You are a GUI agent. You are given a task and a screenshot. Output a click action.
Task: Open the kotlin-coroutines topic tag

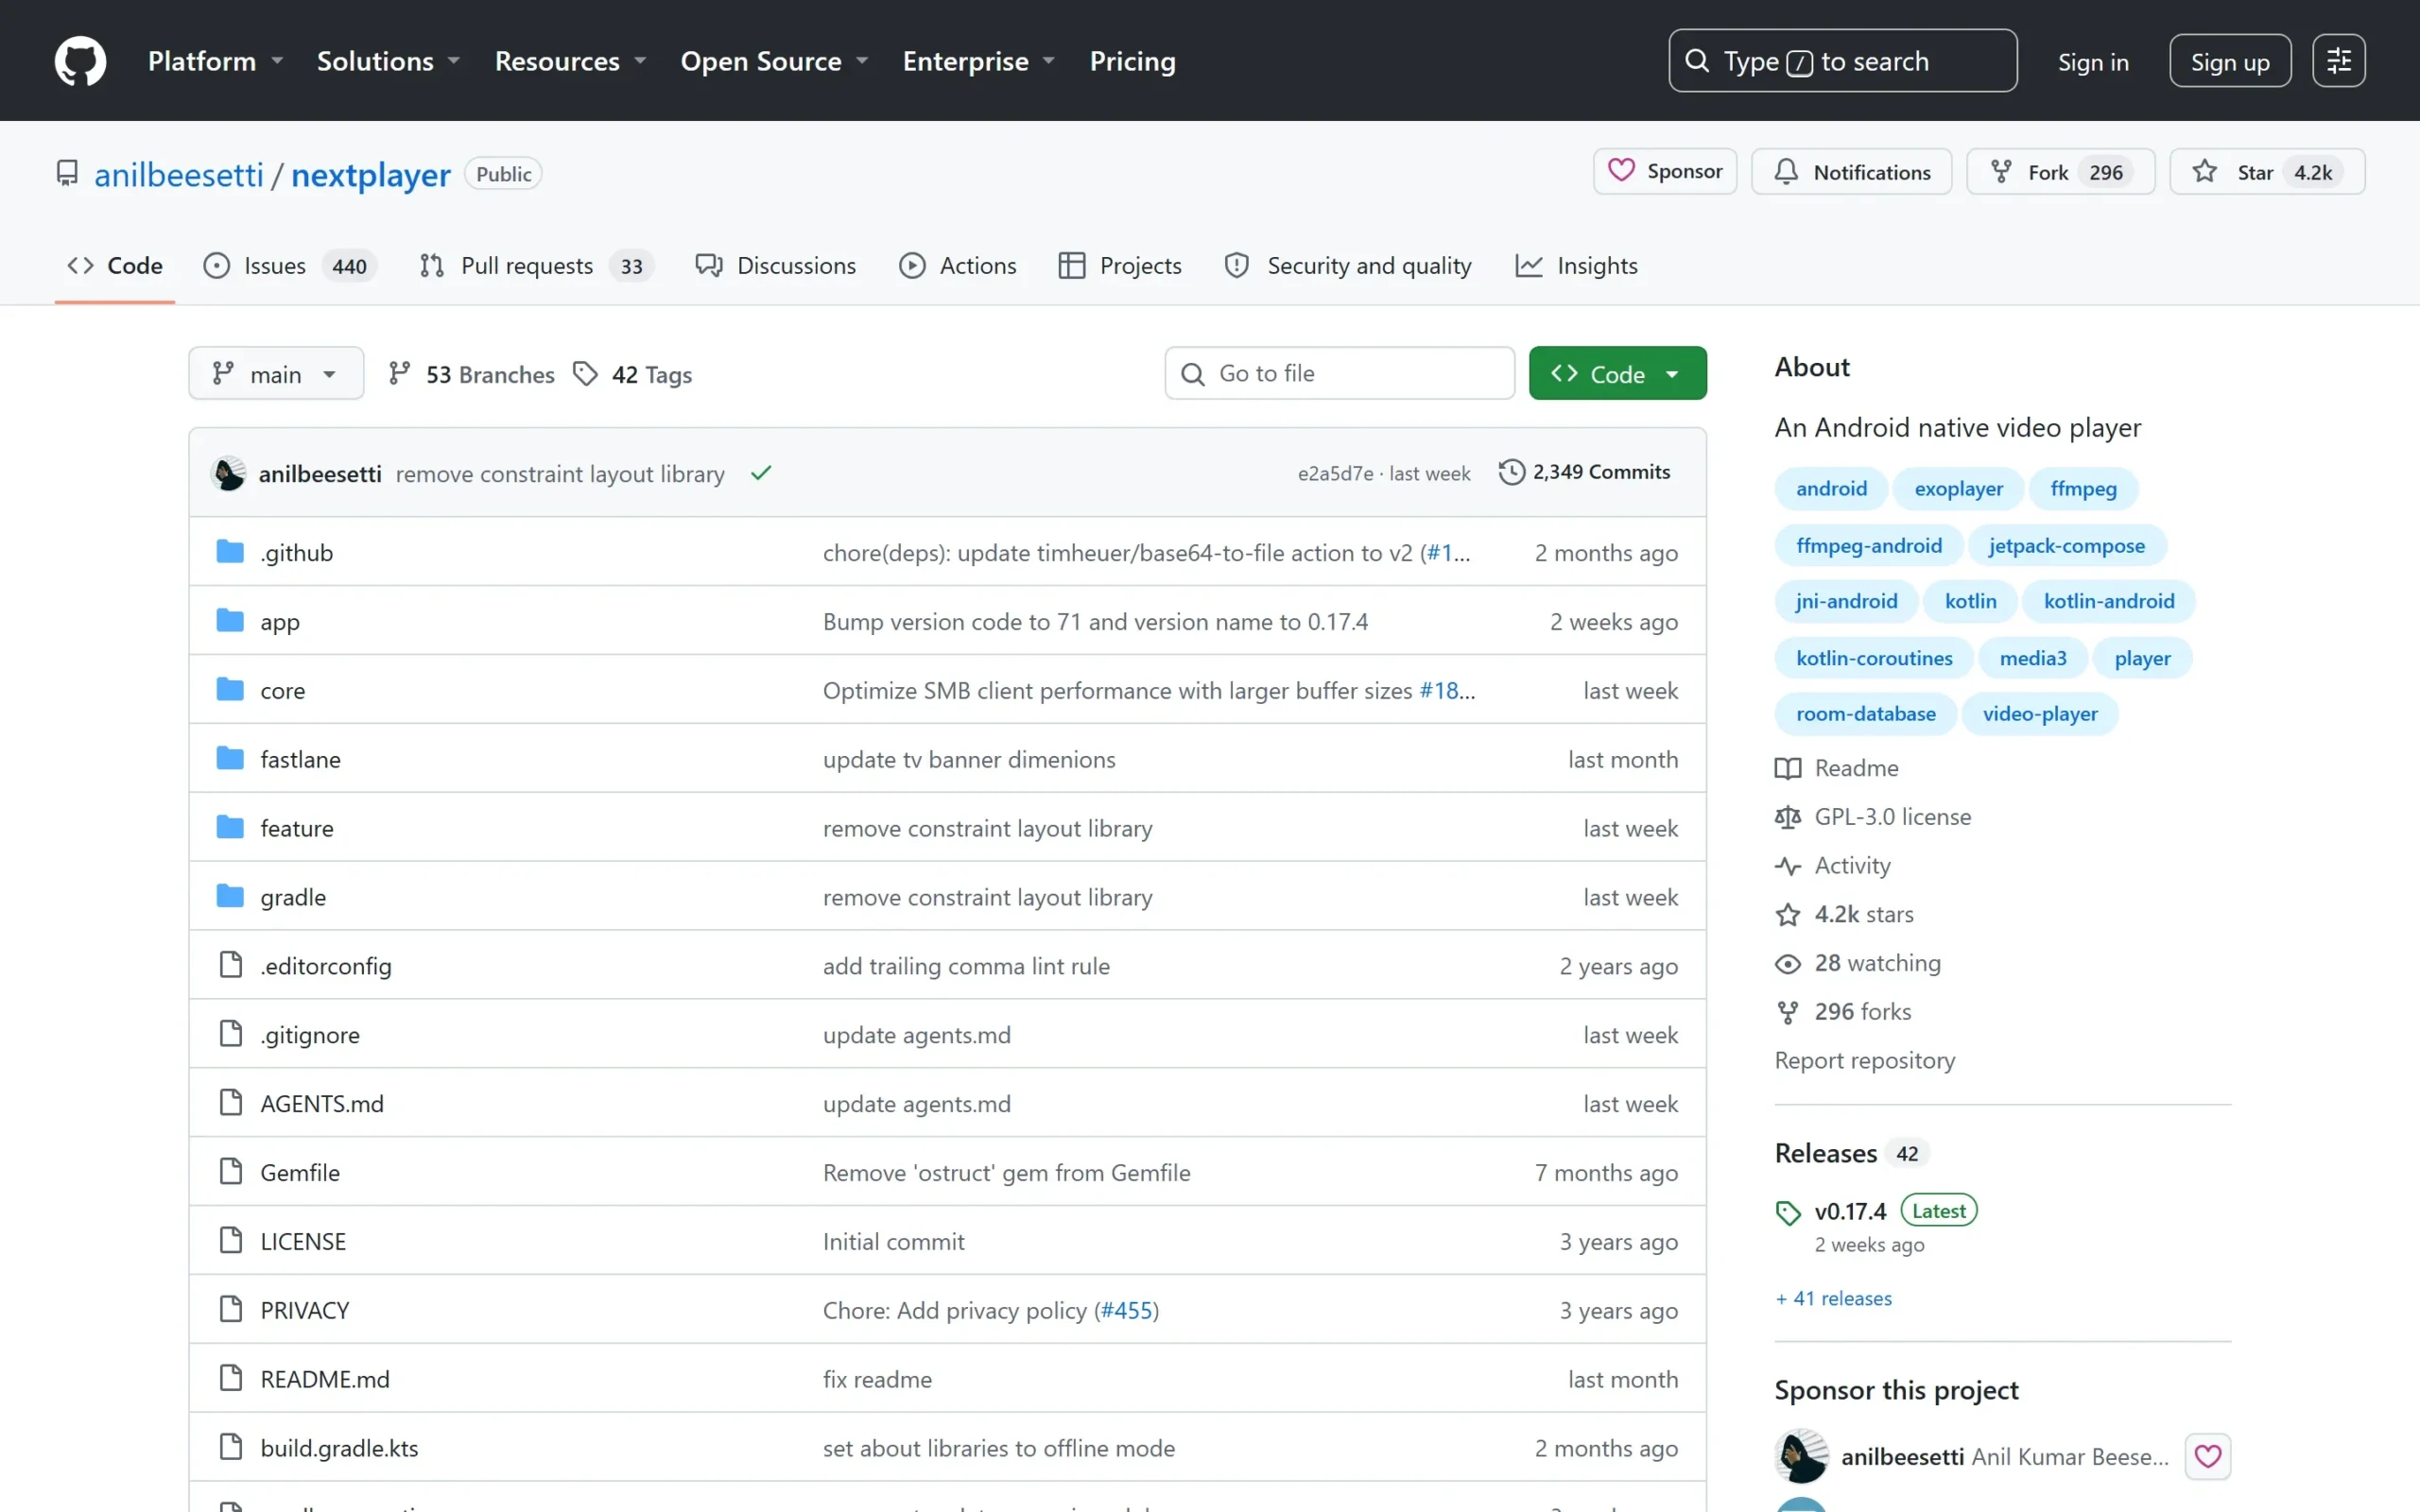coord(1874,658)
